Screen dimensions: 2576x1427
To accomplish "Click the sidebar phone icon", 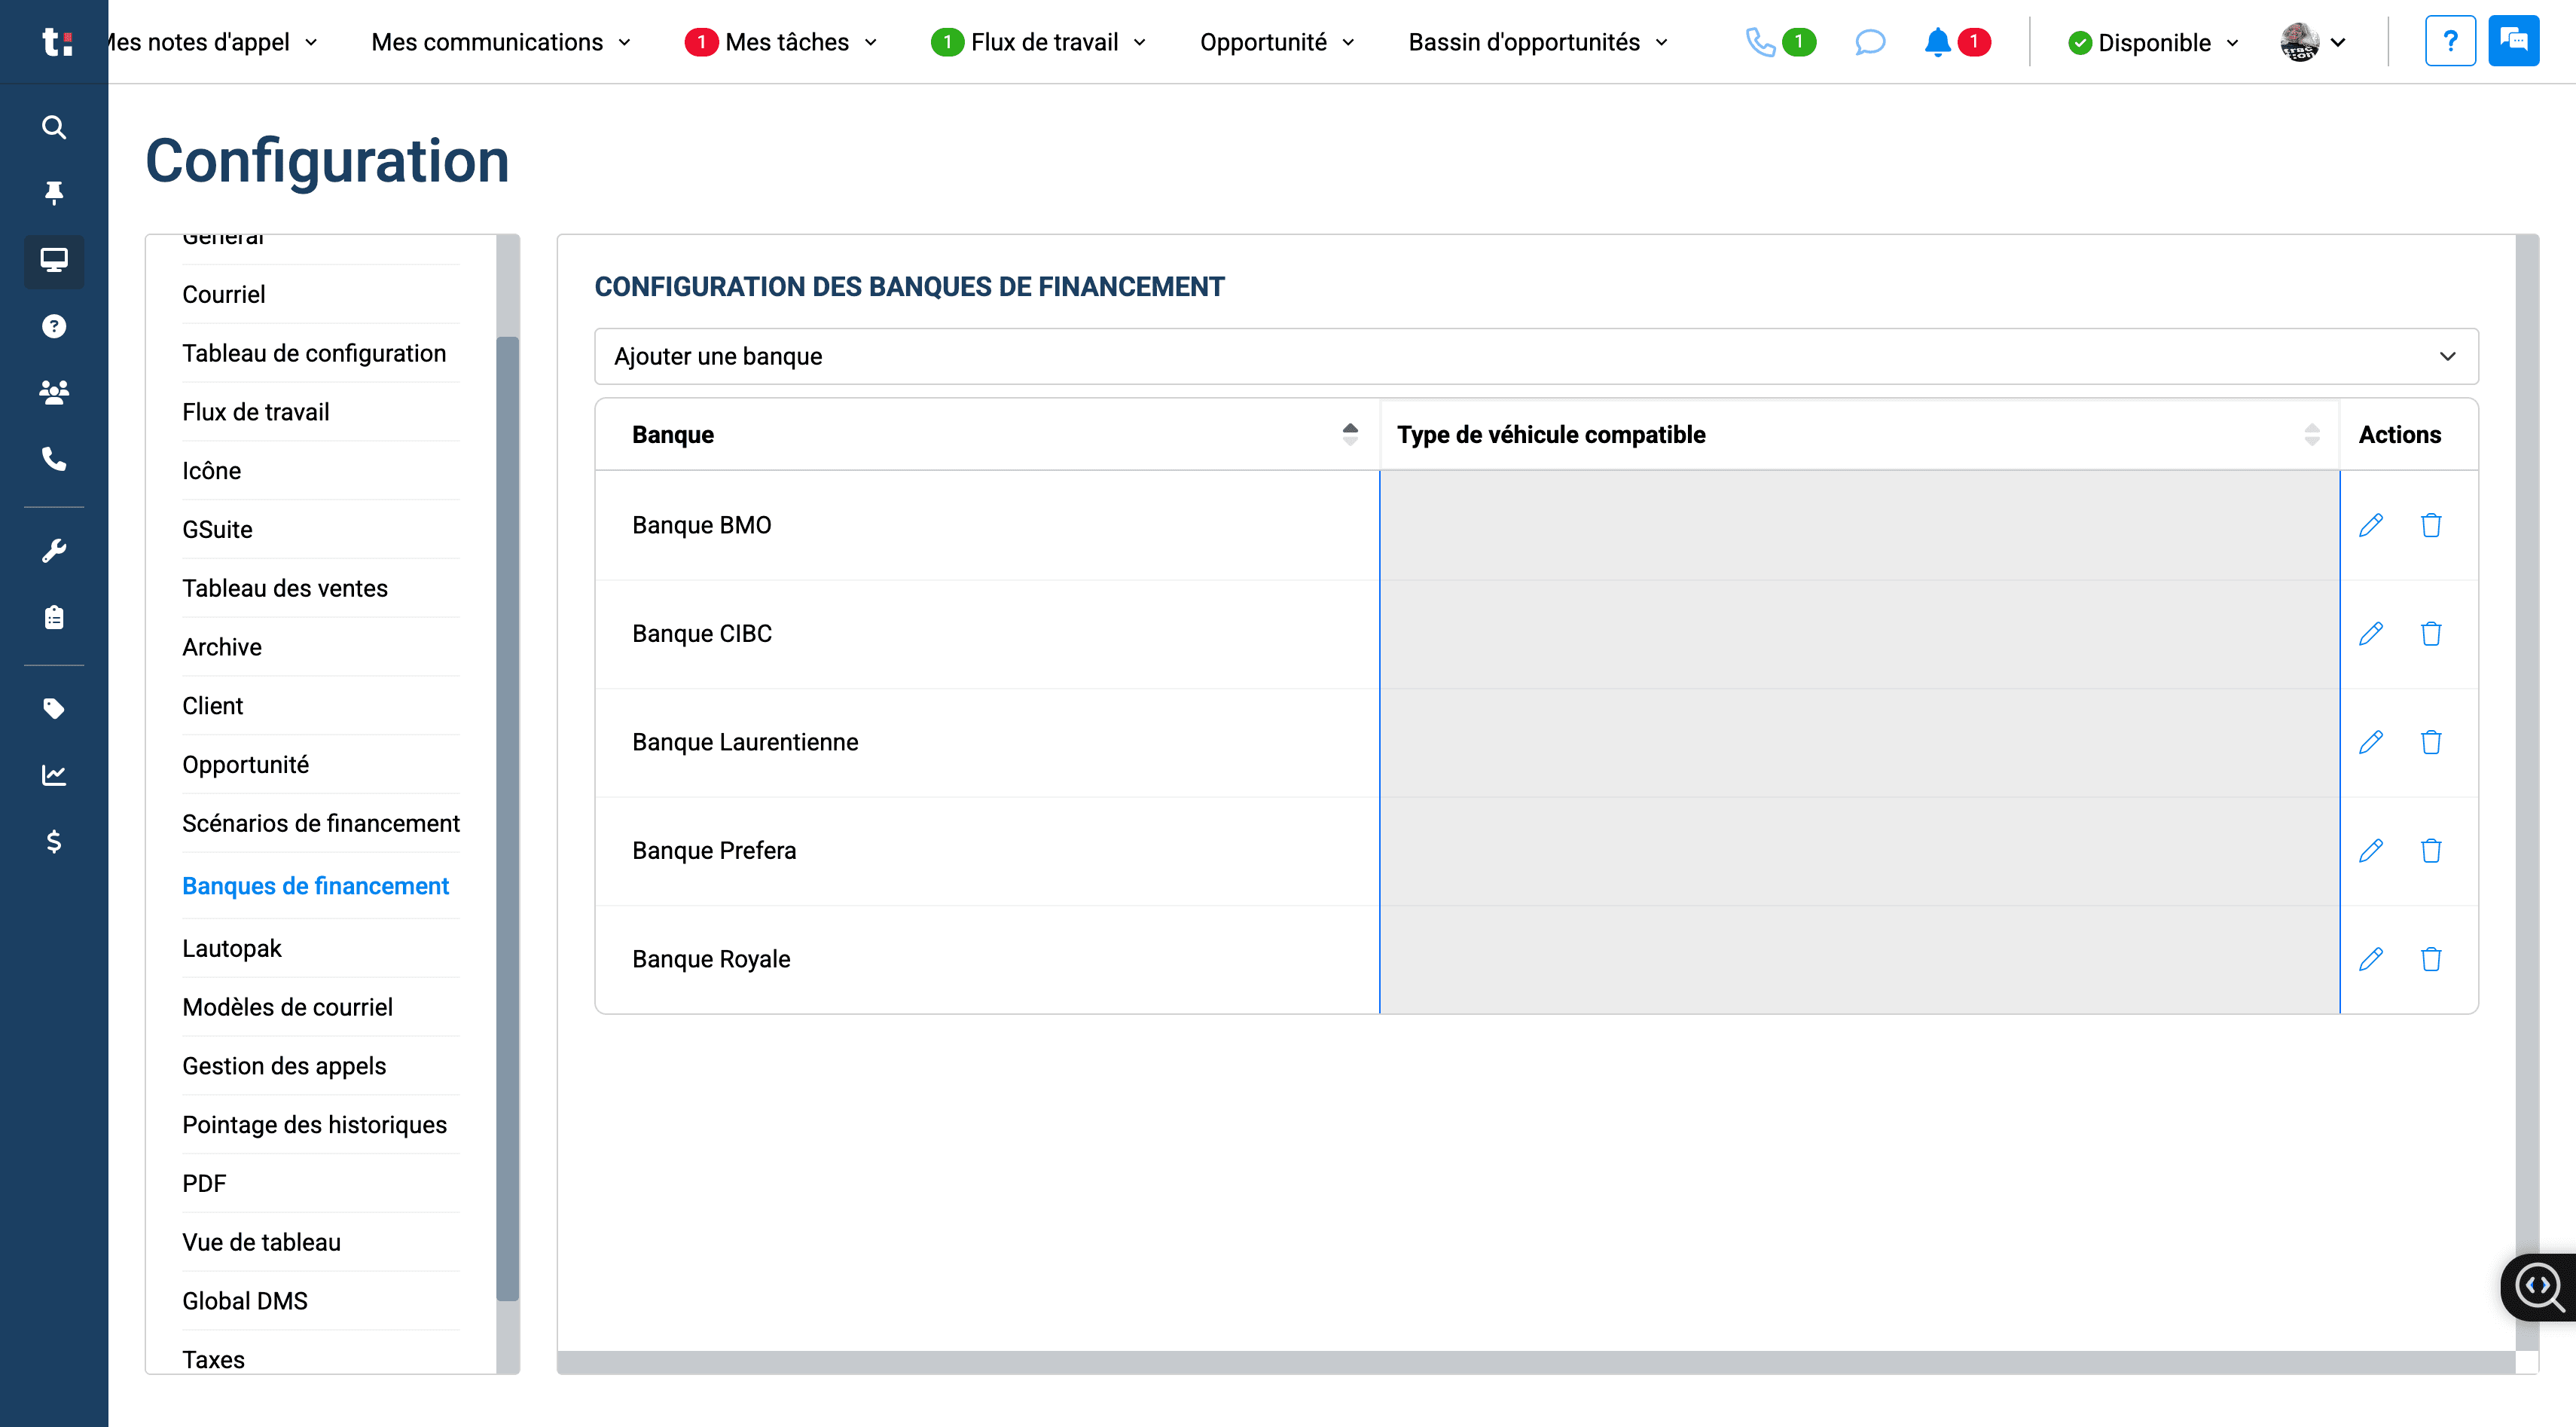I will coord(54,459).
